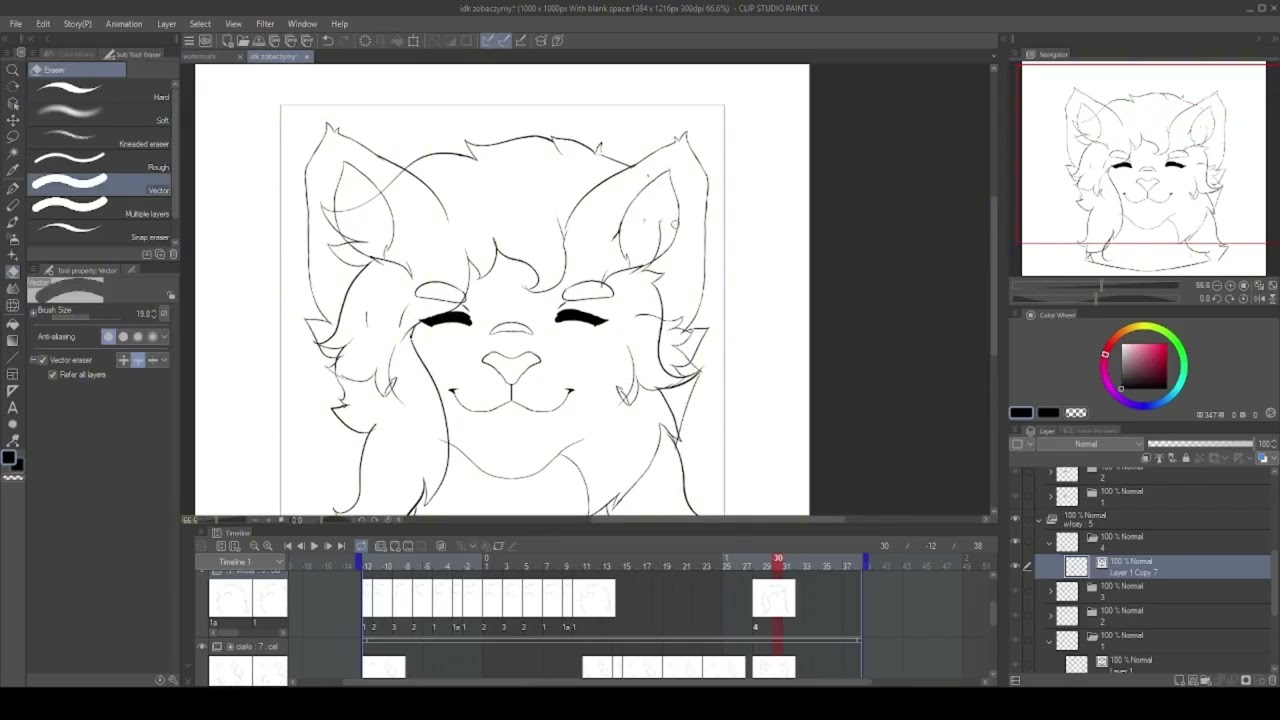Open the Animation menu
The height and width of the screenshot is (720, 1280).
[x=124, y=24]
